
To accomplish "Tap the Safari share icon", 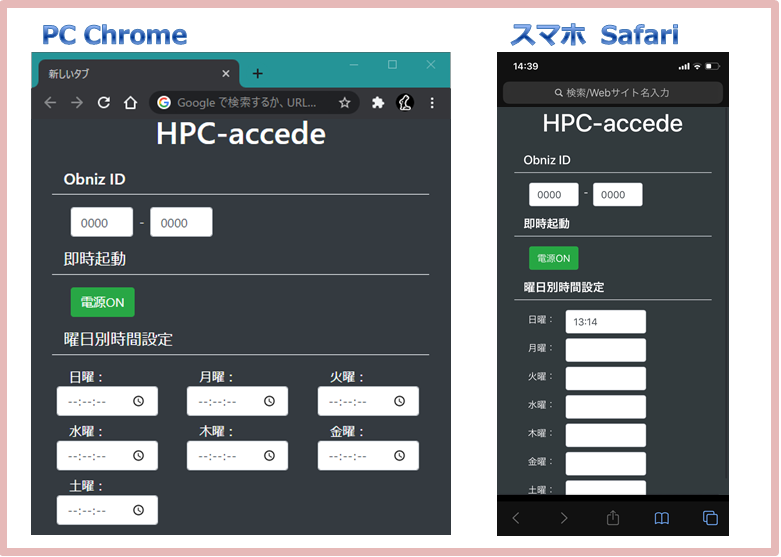I will pos(613,518).
